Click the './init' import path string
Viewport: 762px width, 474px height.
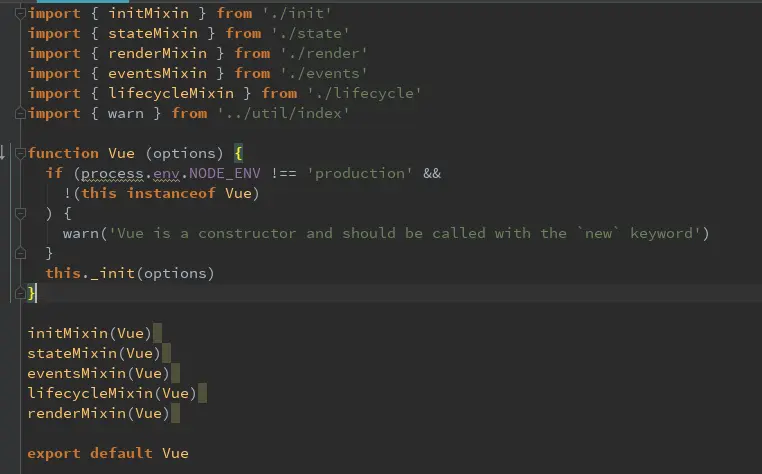click(296, 13)
